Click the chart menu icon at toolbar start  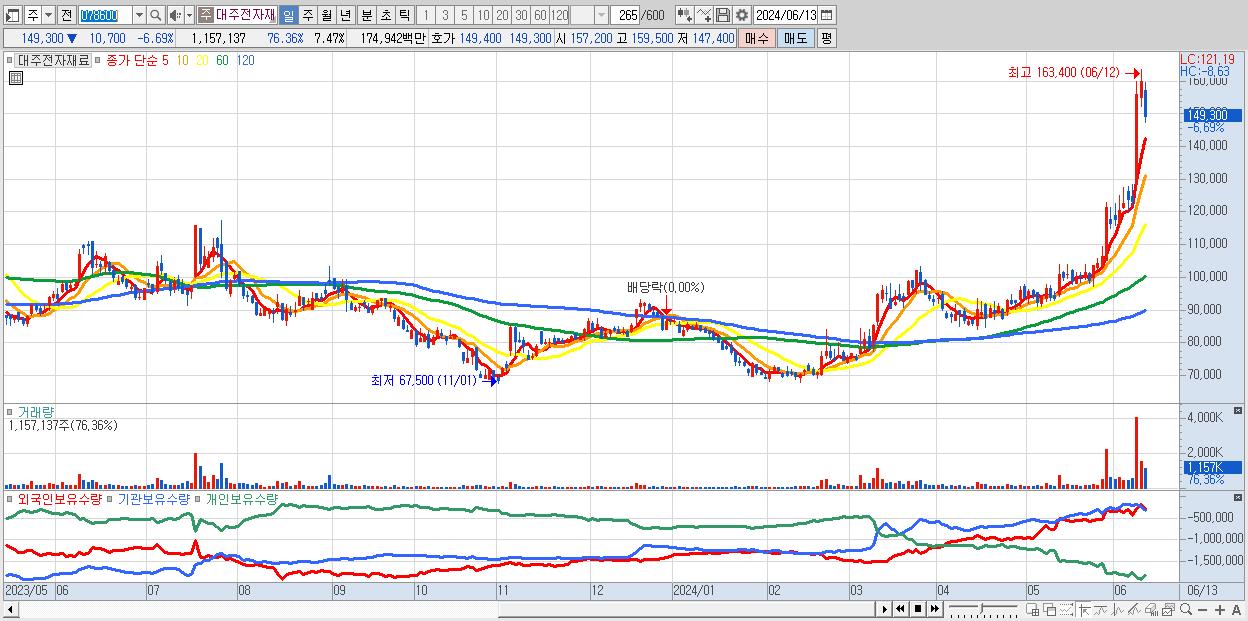(13, 15)
